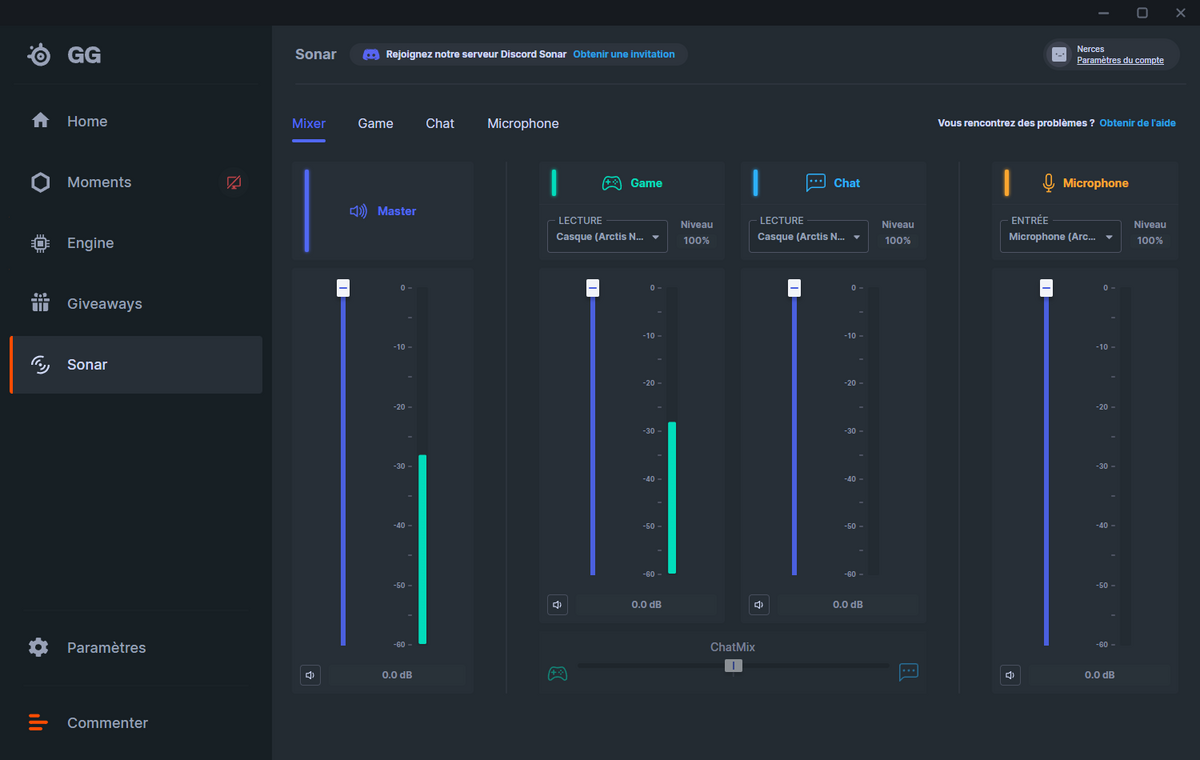The image size is (1200, 760).
Task: Click the Game 'Niveau 100%' text
Action: tap(697, 233)
